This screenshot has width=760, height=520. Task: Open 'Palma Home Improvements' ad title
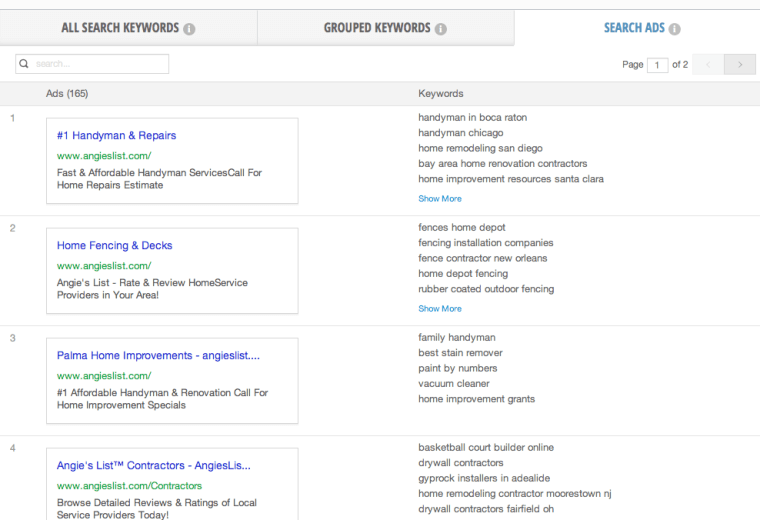158,356
